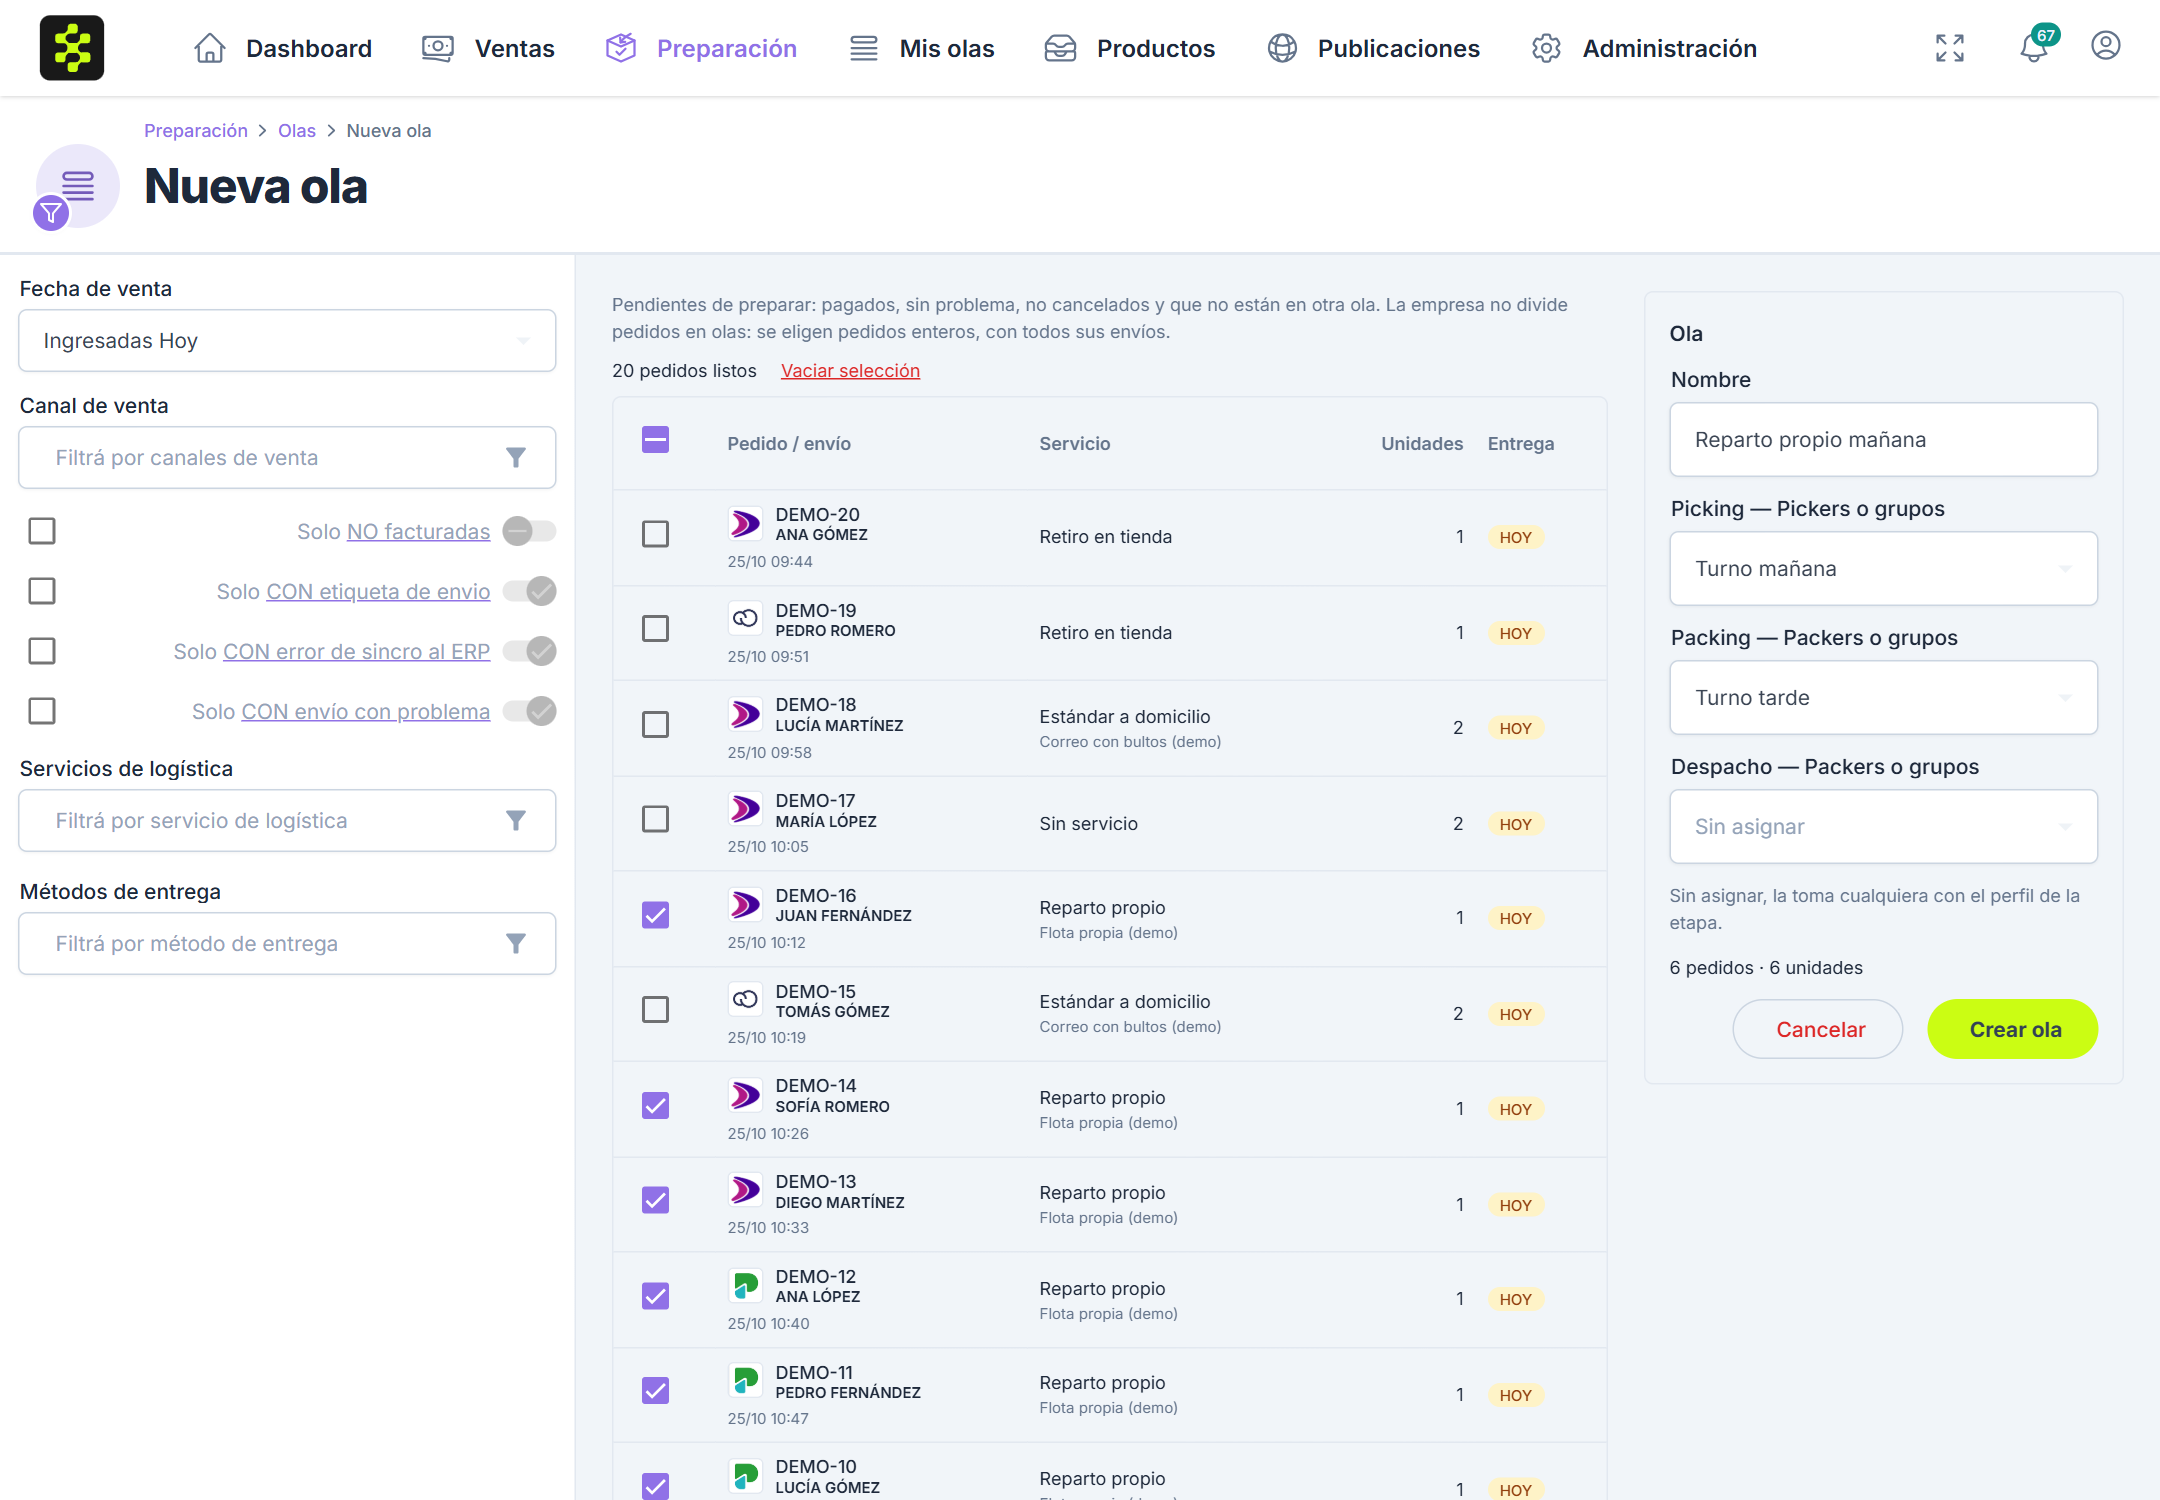Click the HOY badge of DEMO-18
The width and height of the screenshot is (2160, 1500).
click(1515, 729)
